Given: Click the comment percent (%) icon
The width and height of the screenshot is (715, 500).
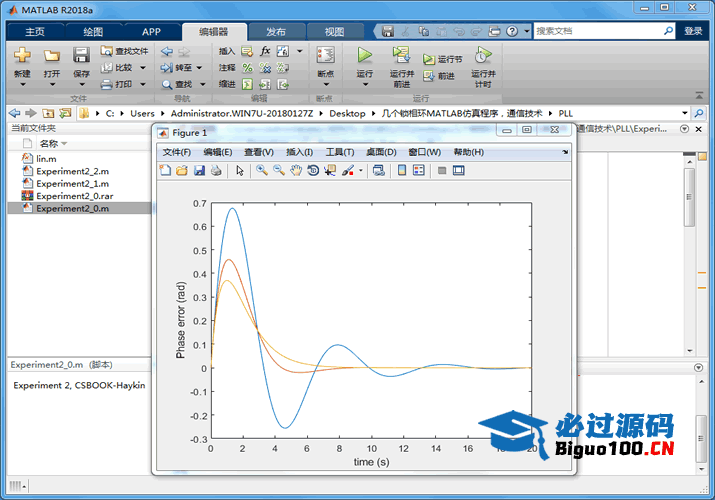Looking at the screenshot, I should click(x=247, y=68).
